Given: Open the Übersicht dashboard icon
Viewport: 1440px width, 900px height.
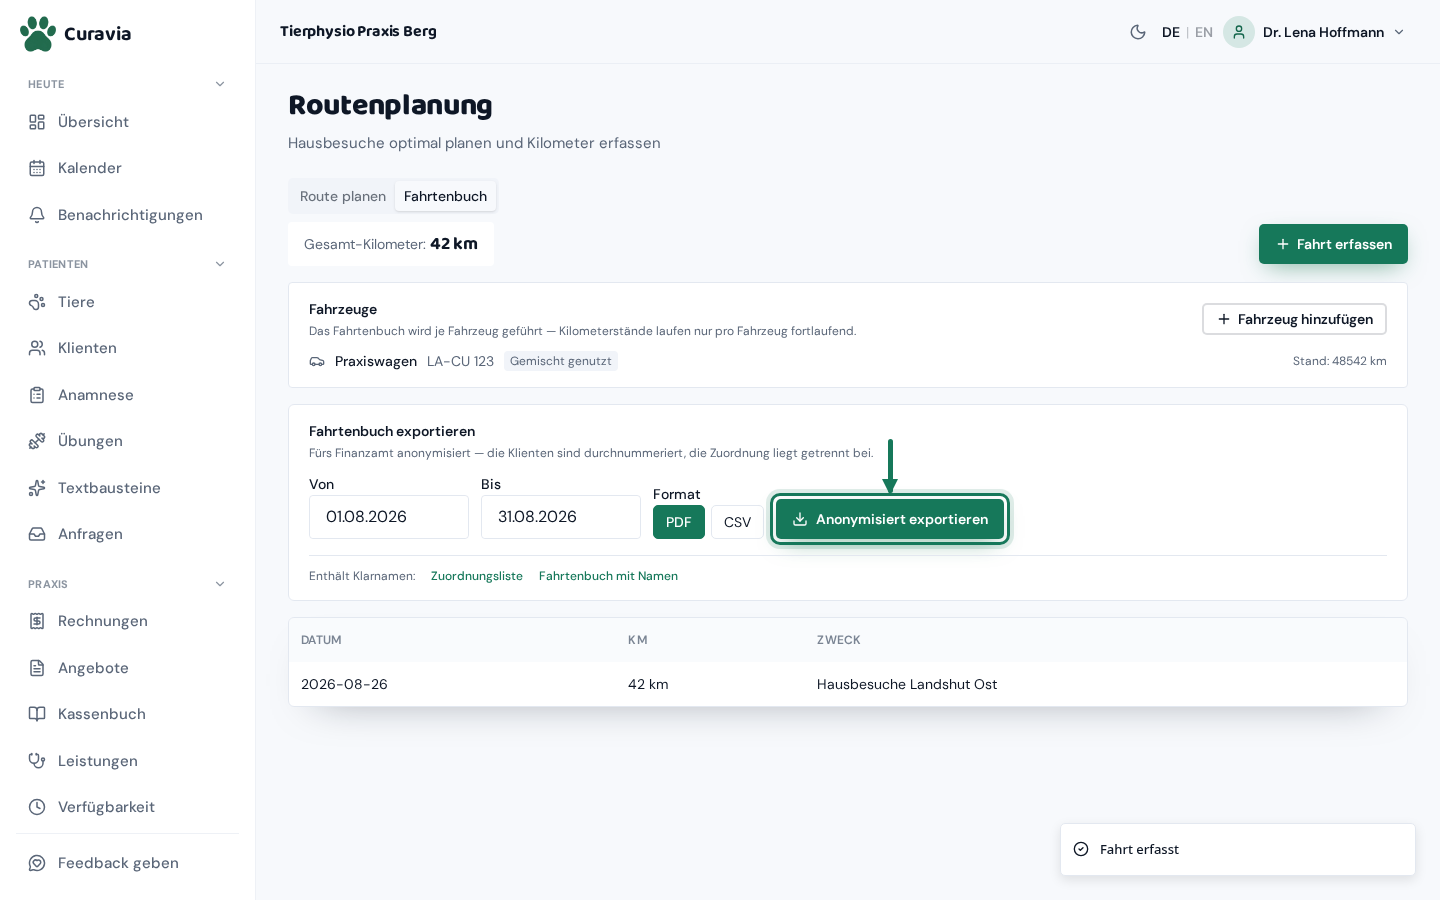Looking at the screenshot, I should pyautogui.click(x=37, y=122).
